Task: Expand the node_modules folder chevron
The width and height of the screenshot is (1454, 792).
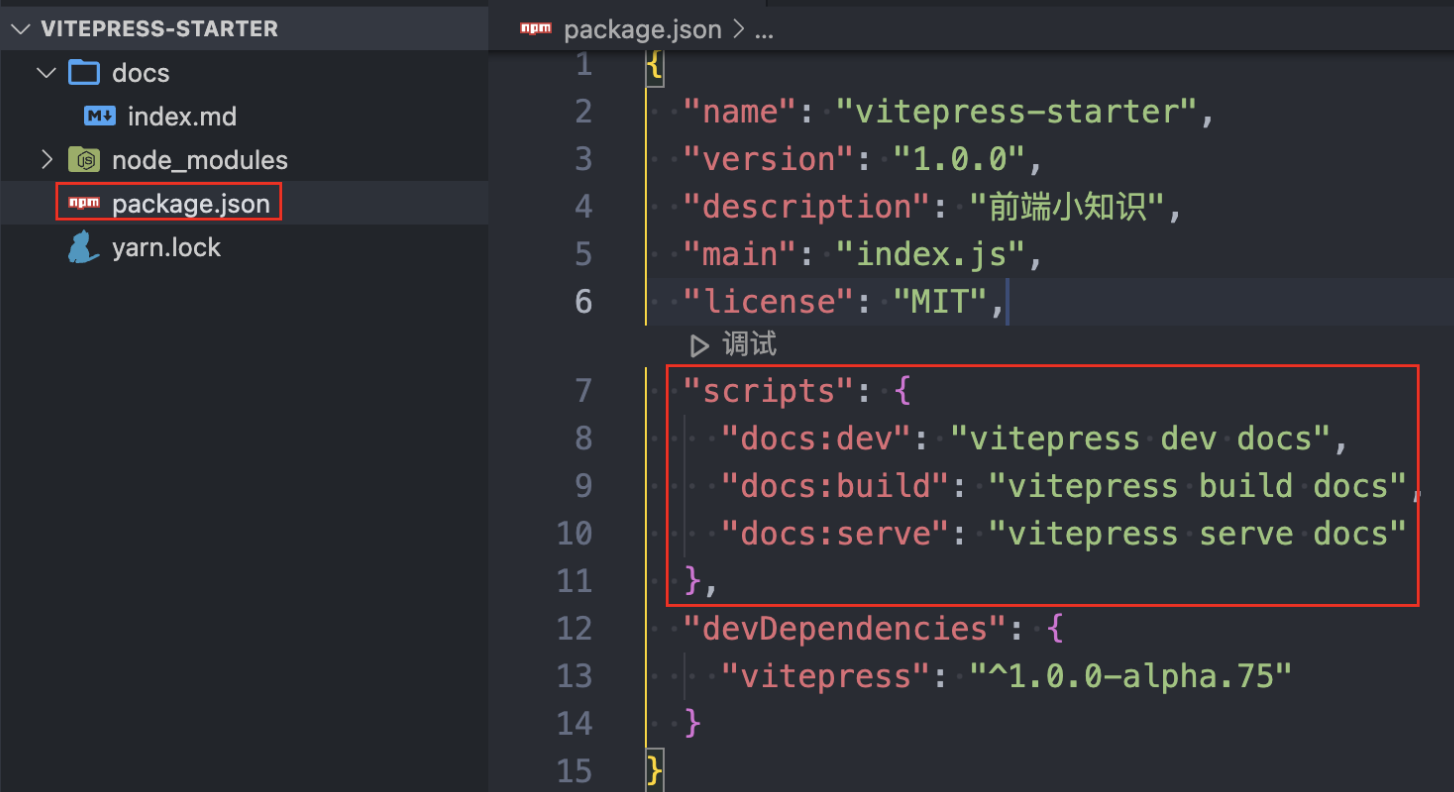Action: (46, 160)
